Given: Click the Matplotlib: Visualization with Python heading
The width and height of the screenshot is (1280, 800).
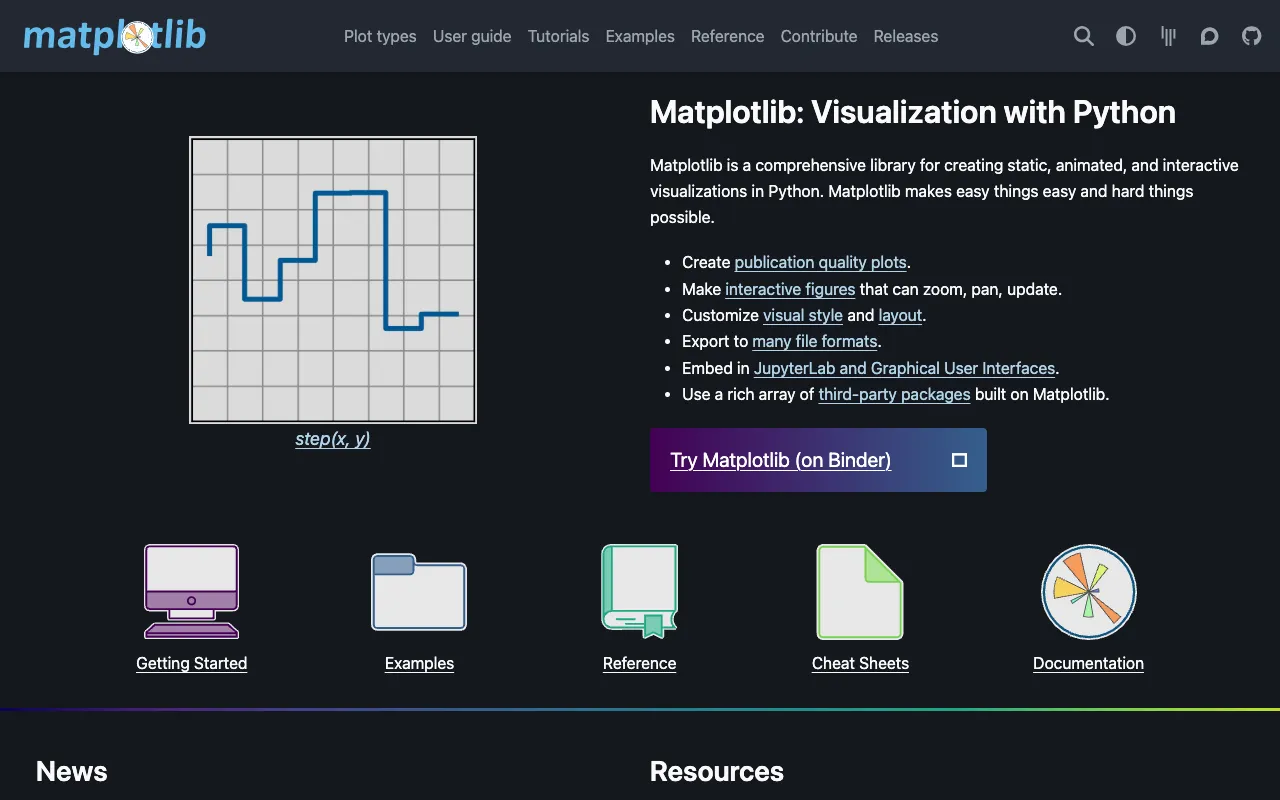Looking at the screenshot, I should point(913,112).
